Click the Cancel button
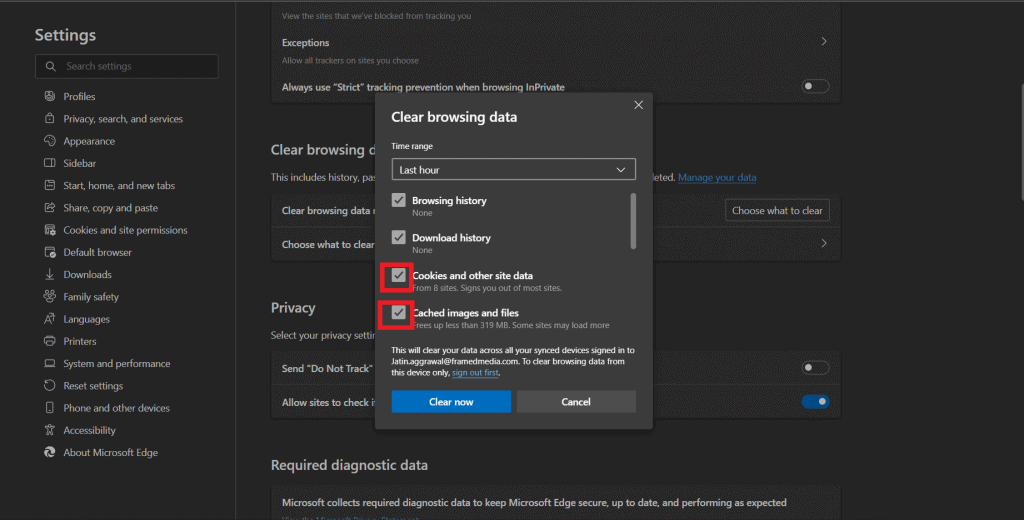 pyautogui.click(x=576, y=402)
